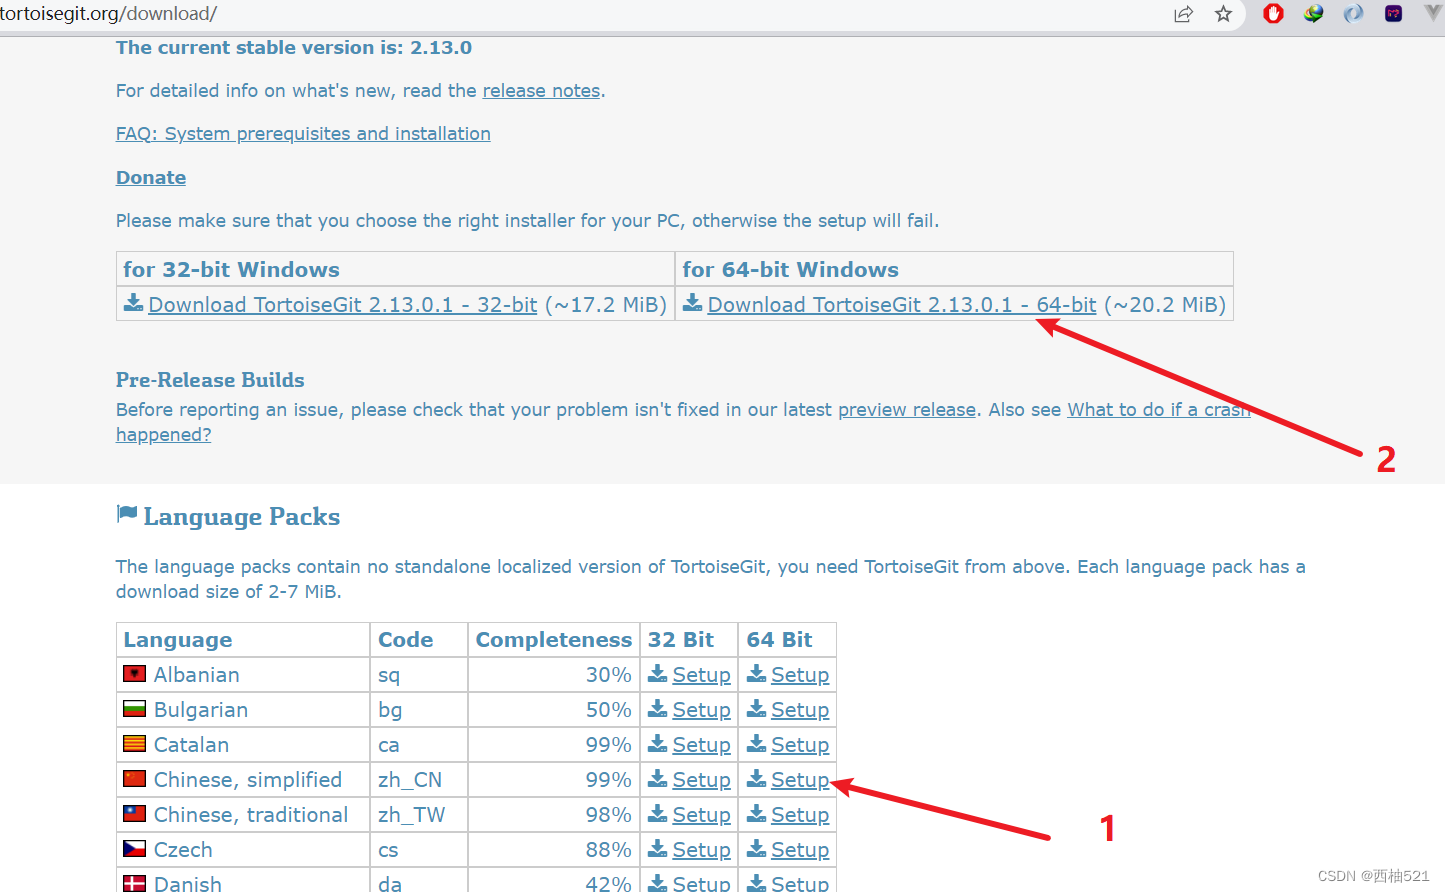1445x892 pixels.
Task: Open the dark purple extension icon
Action: pos(1393,13)
